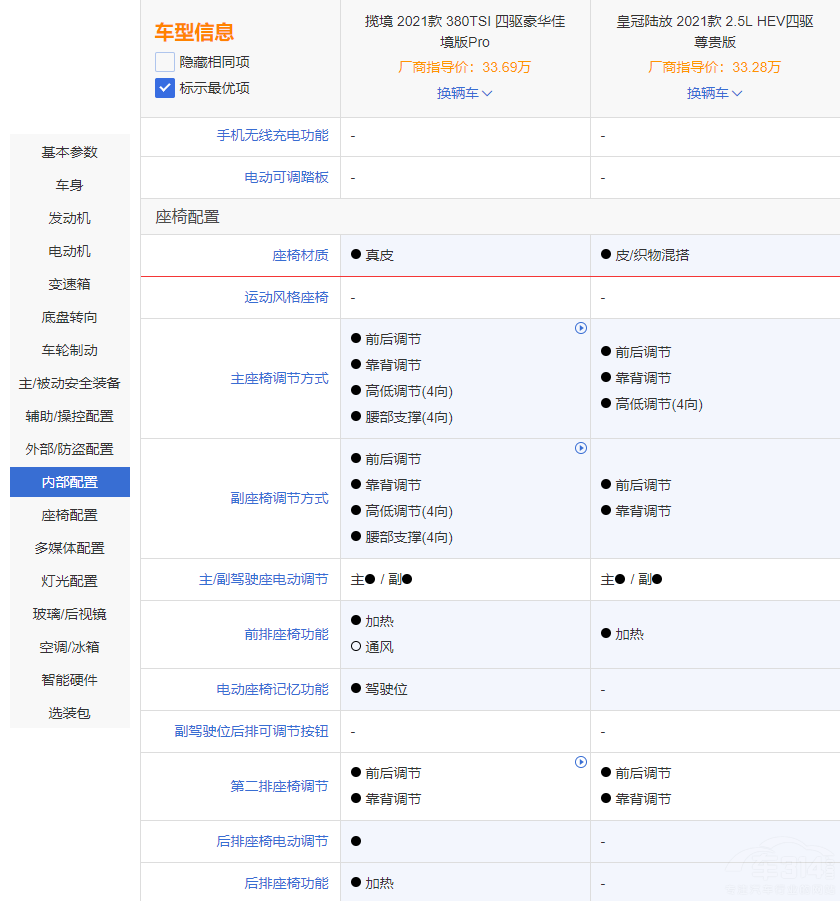Open 换辆车 dropdown for 揽境

(x=465, y=93)
